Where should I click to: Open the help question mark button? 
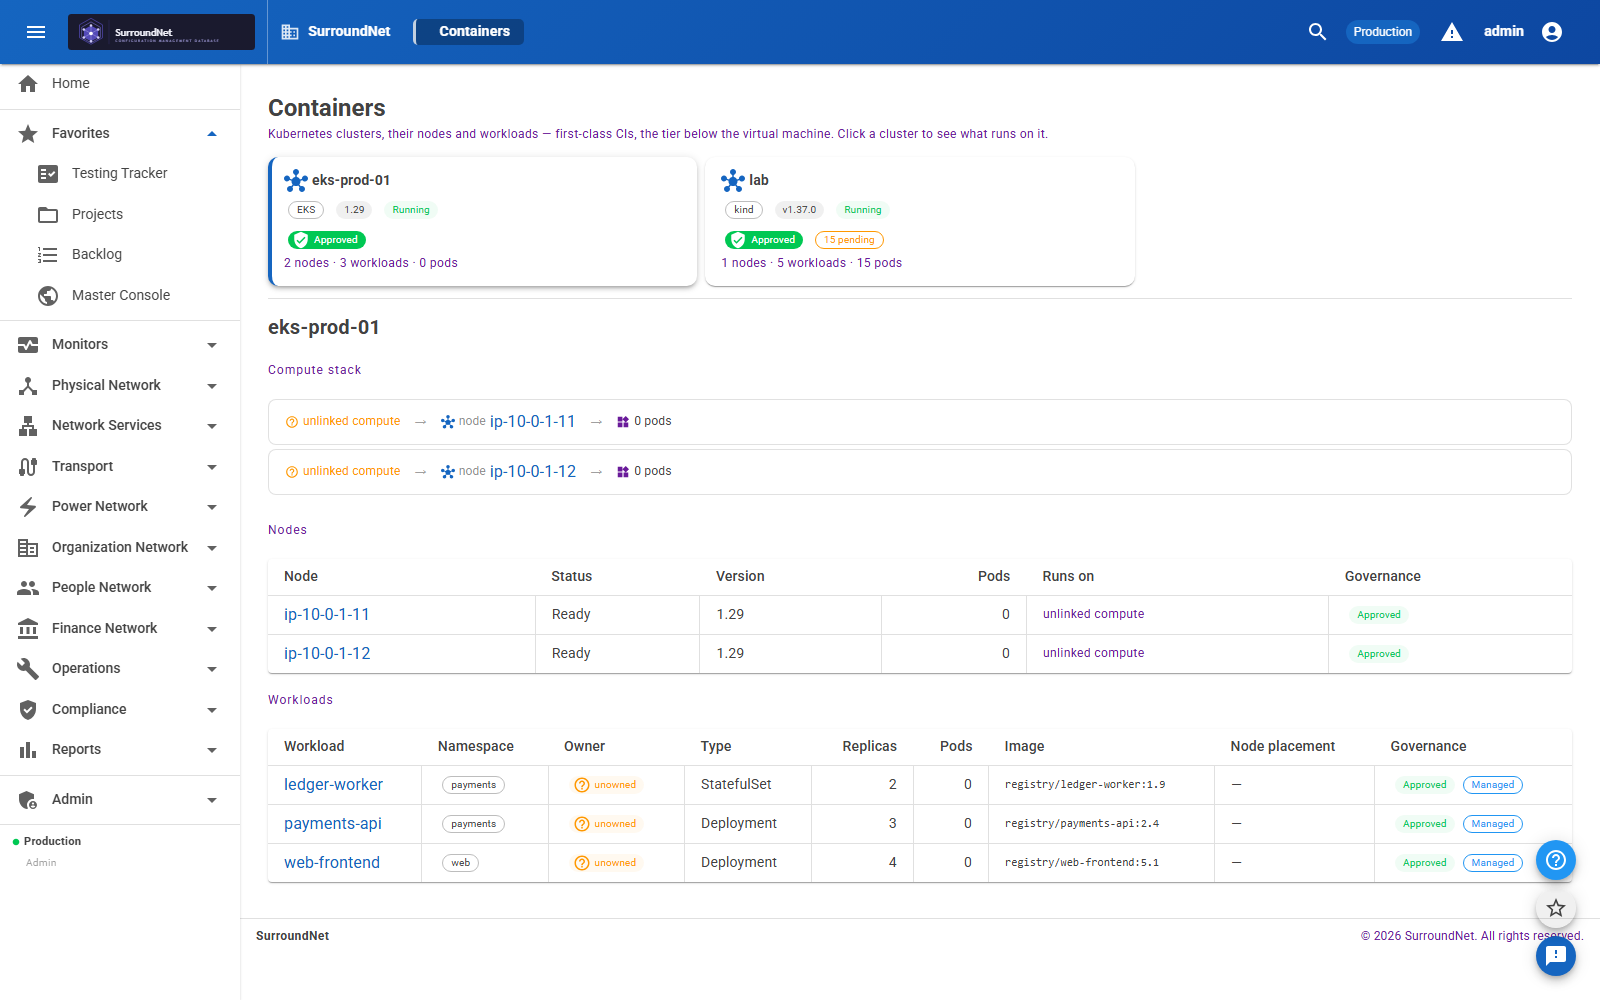(x=1556, y=860)
